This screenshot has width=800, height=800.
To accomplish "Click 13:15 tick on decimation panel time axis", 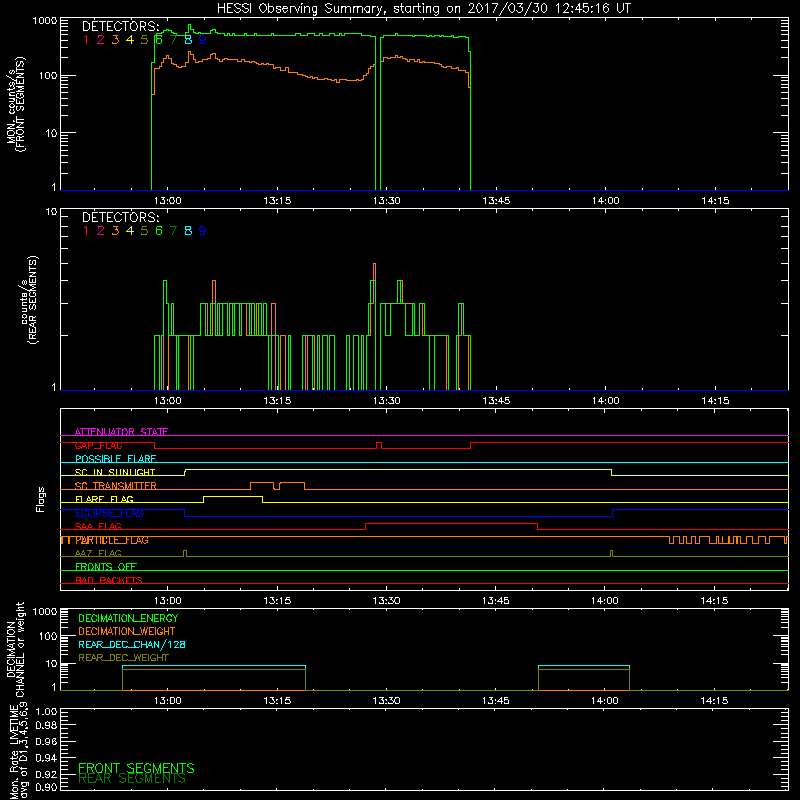I will tap(277, 701).
